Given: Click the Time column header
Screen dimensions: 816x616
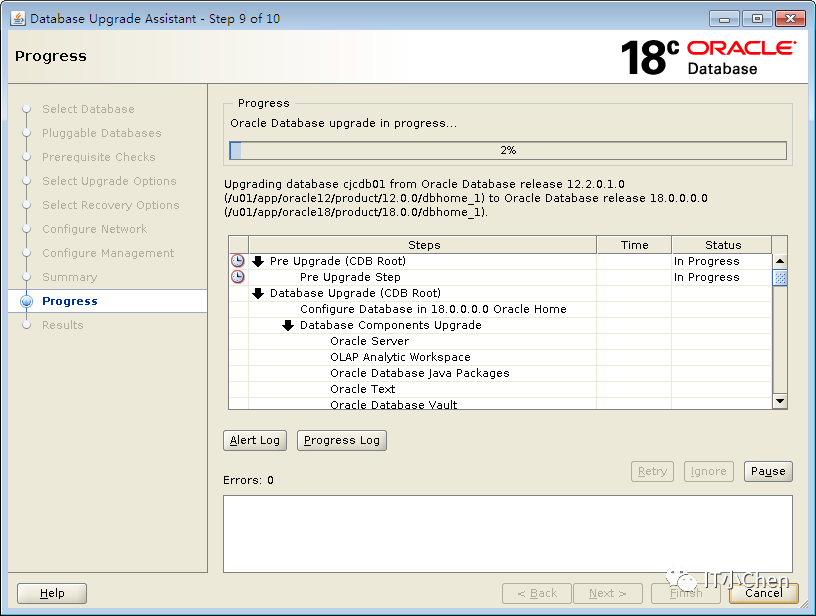Looking at the screenshot, I should (634, 245).
